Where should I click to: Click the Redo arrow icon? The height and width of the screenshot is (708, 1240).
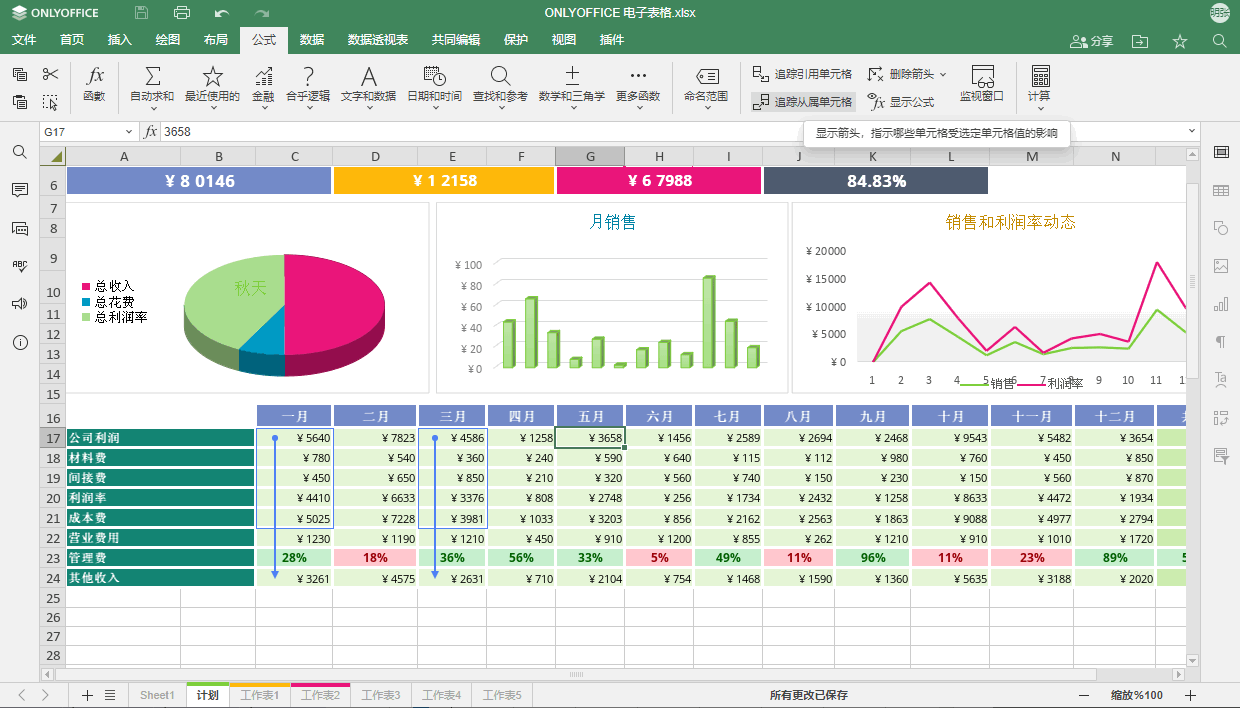point(262,13)
